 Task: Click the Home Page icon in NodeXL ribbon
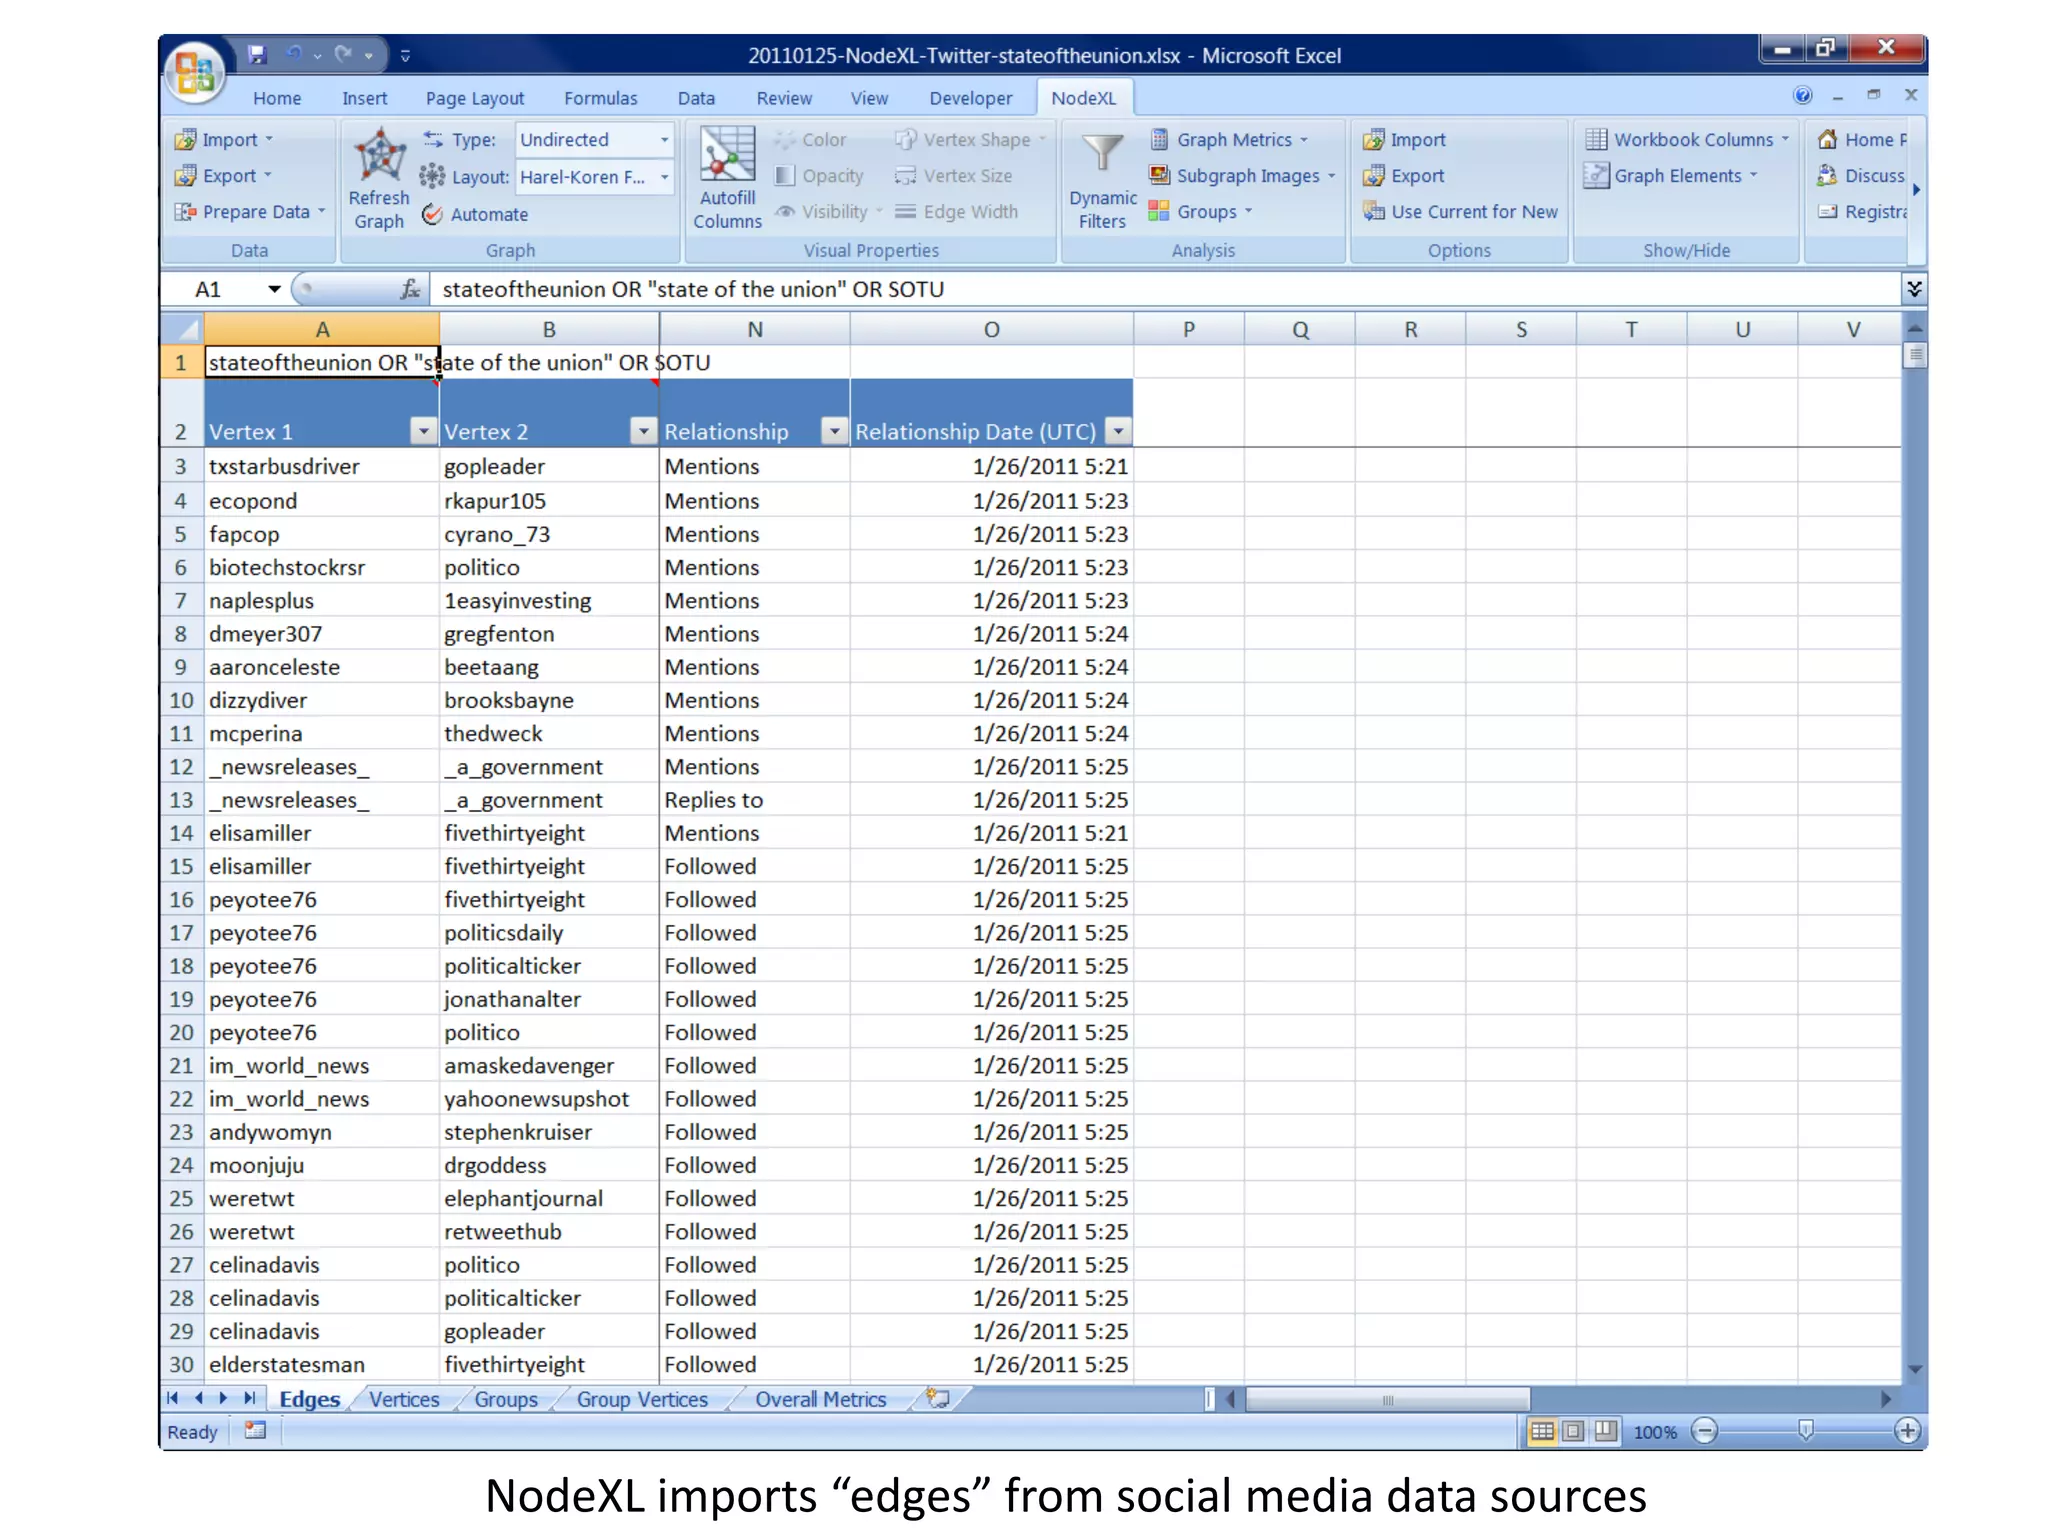(1827, 140)
